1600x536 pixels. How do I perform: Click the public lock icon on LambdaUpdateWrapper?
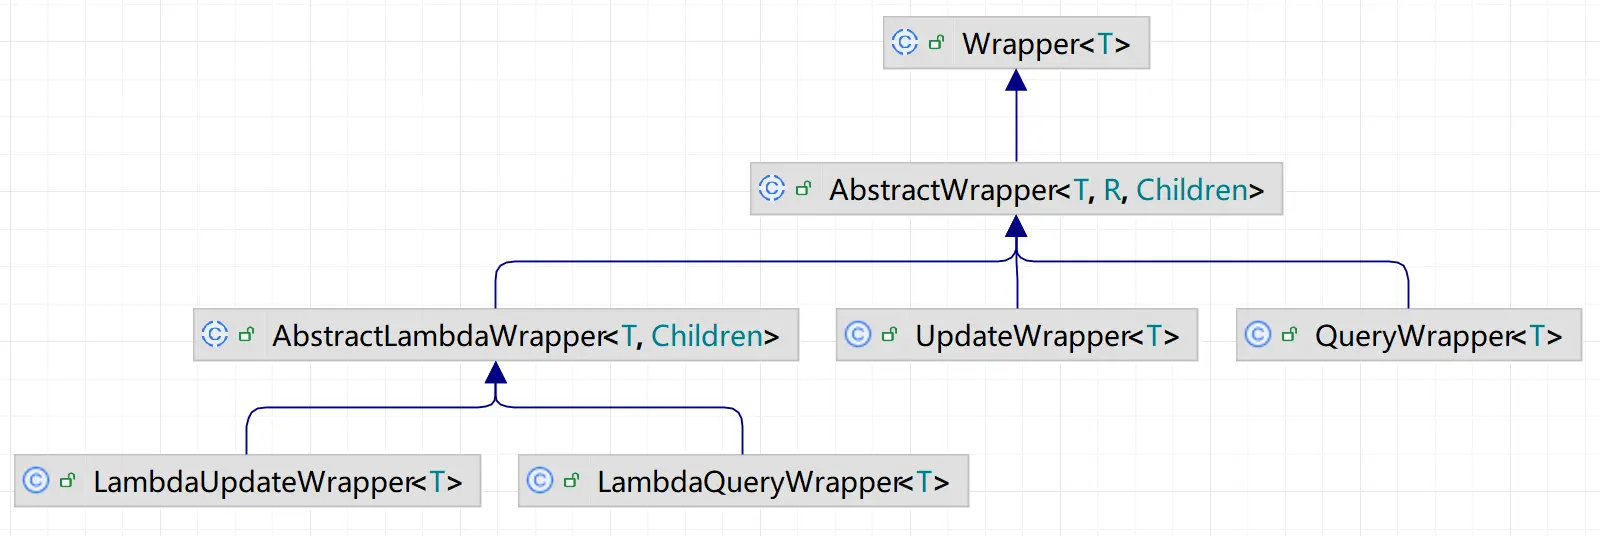click(67, 481)
